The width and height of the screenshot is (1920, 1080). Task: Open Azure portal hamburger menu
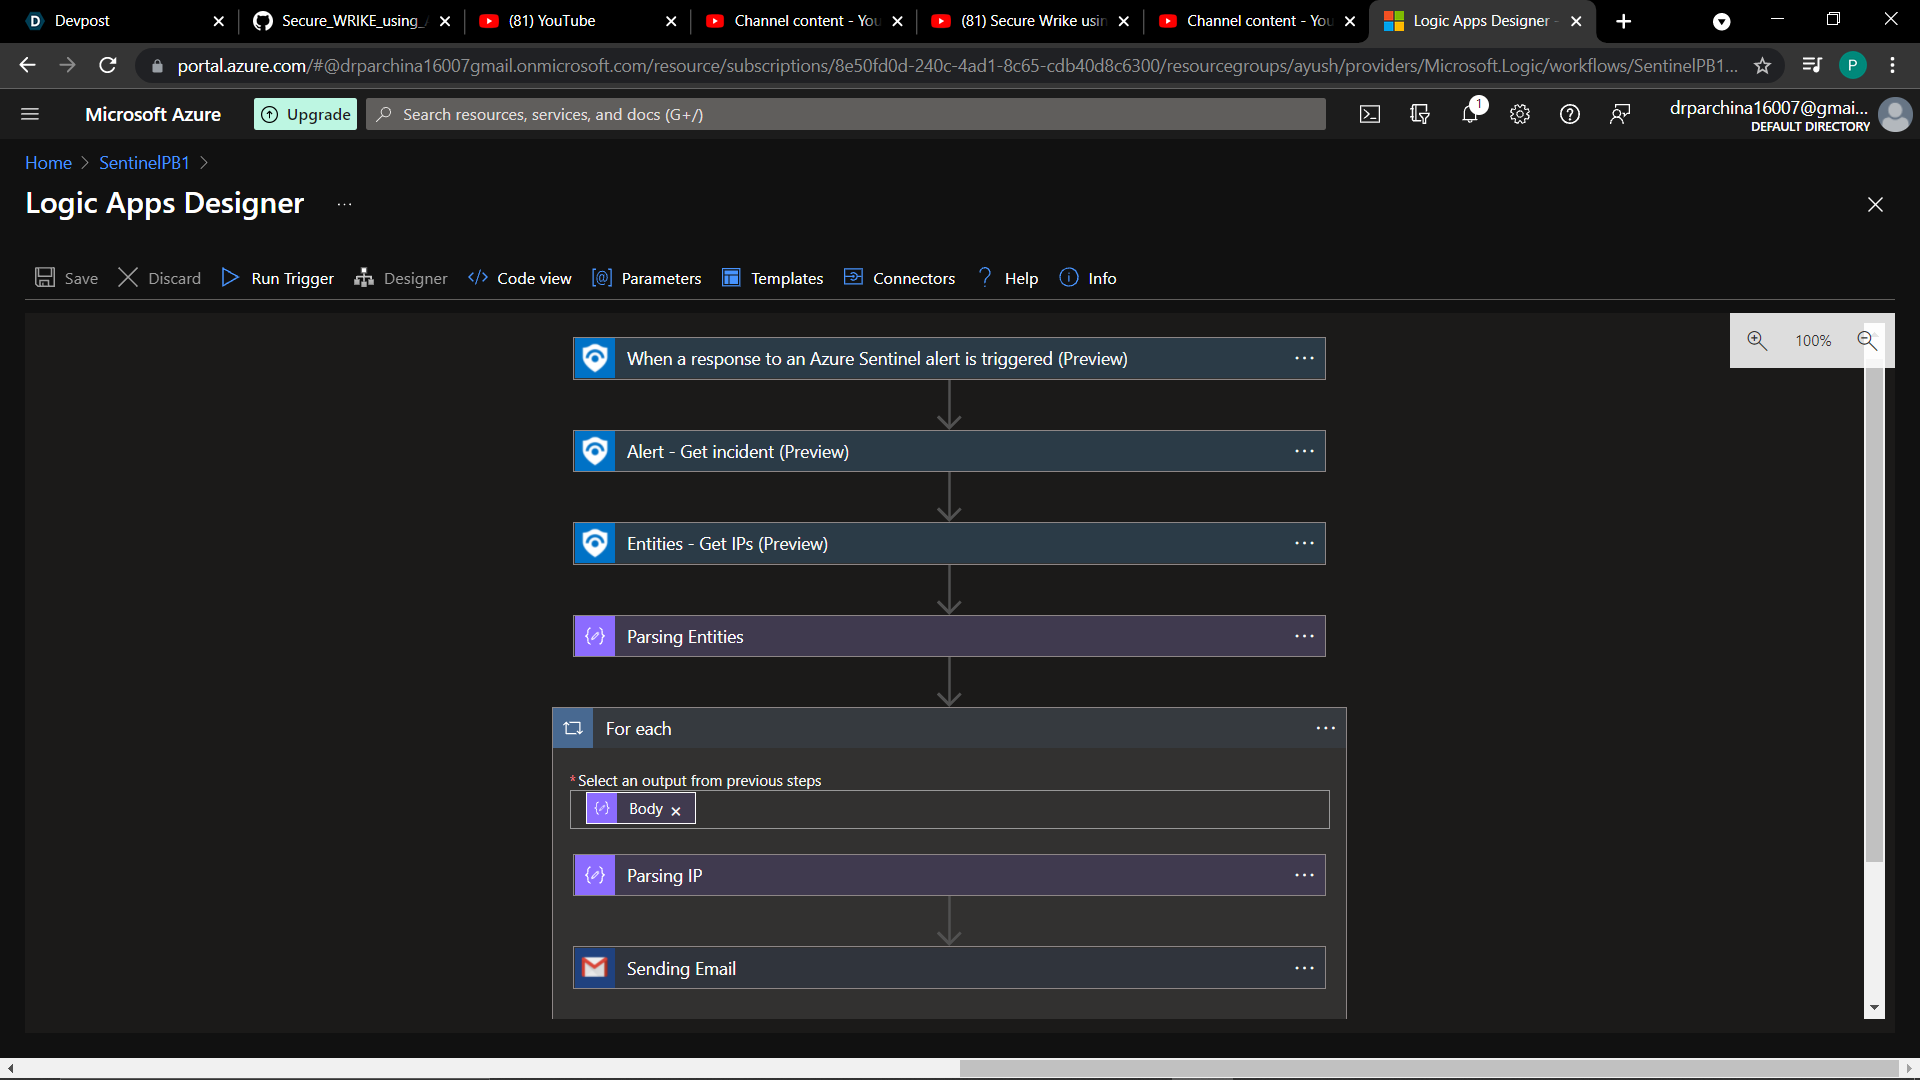pyautogui.click(x=30, y=115)
